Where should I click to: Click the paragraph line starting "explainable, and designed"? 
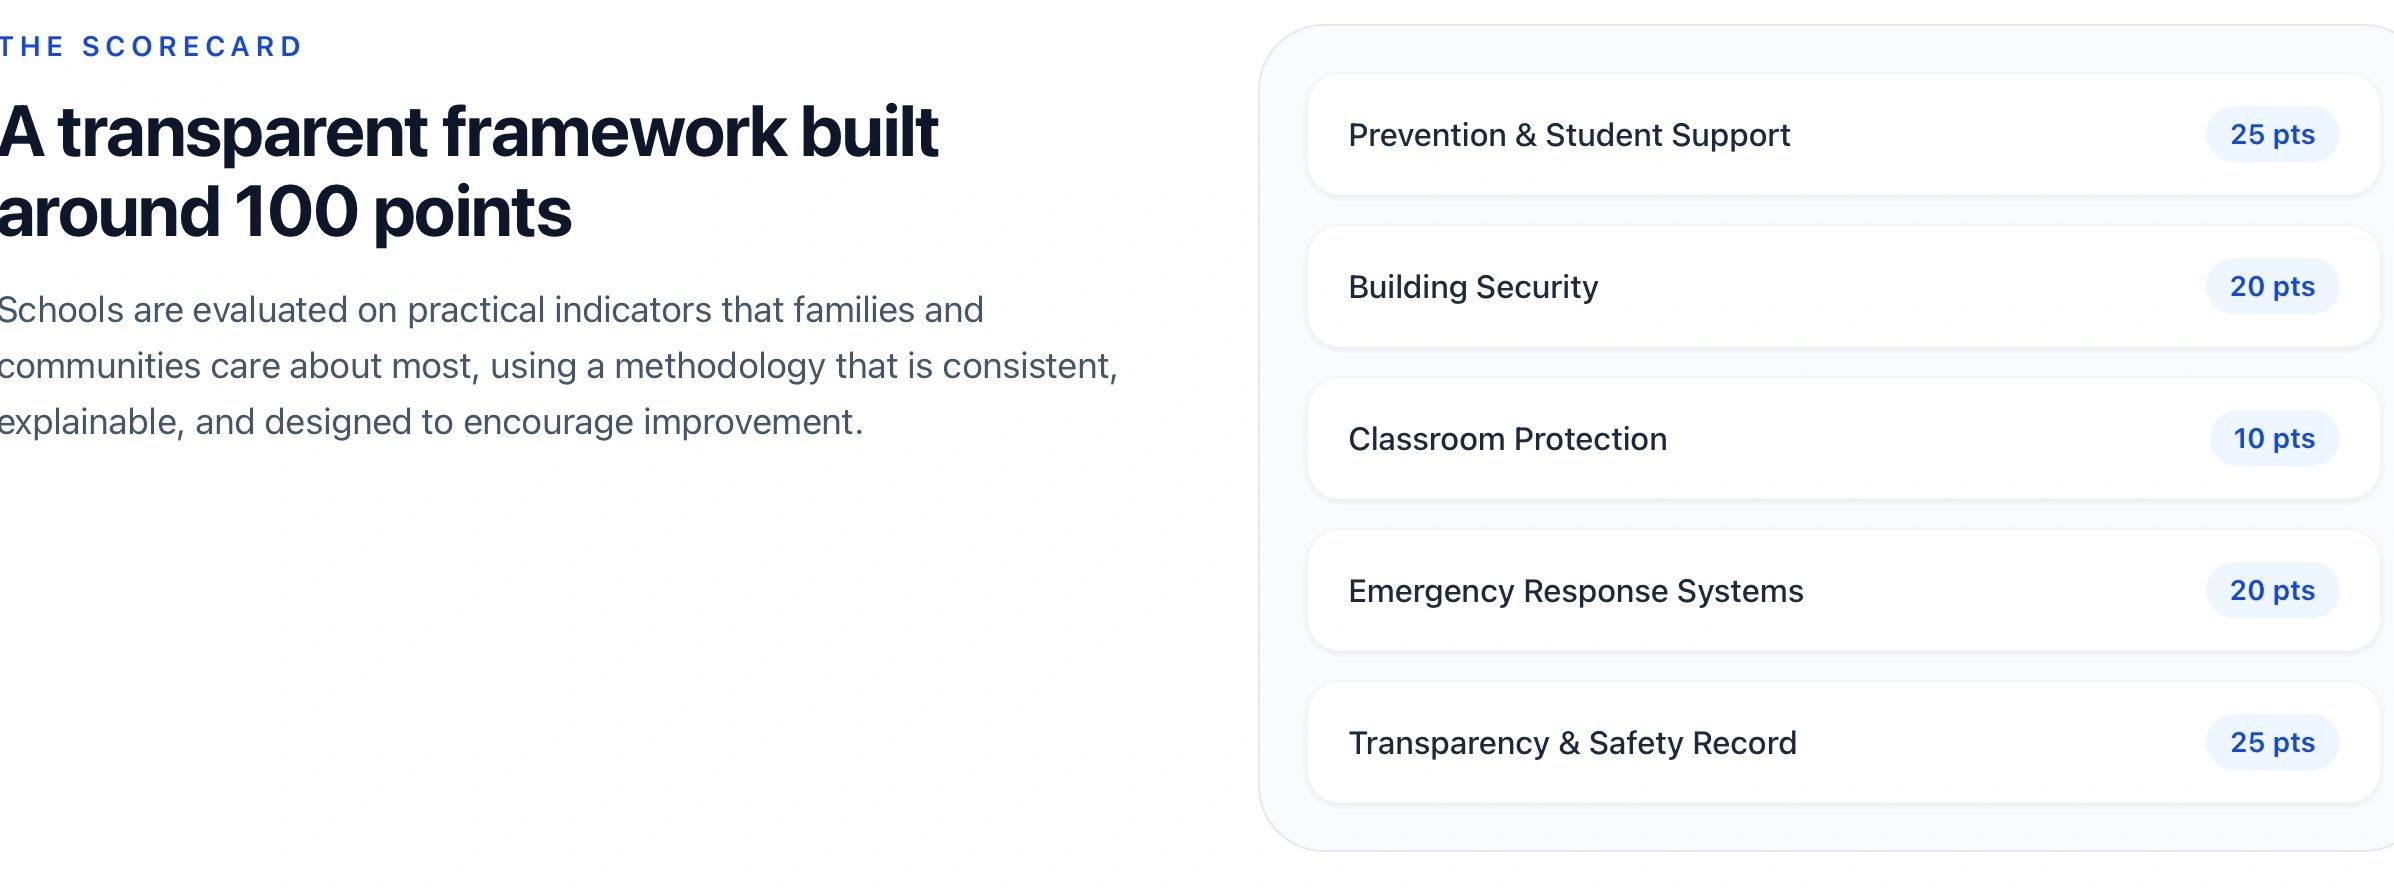[430, 422]
